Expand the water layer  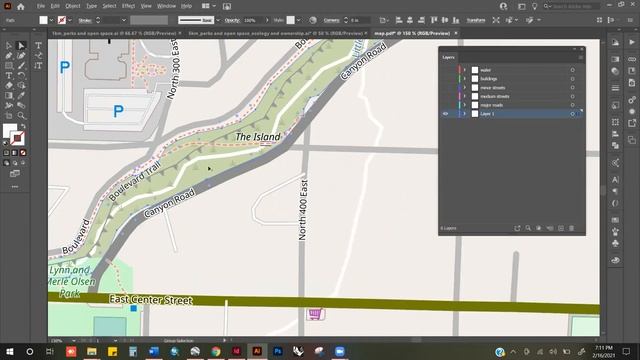464,70
